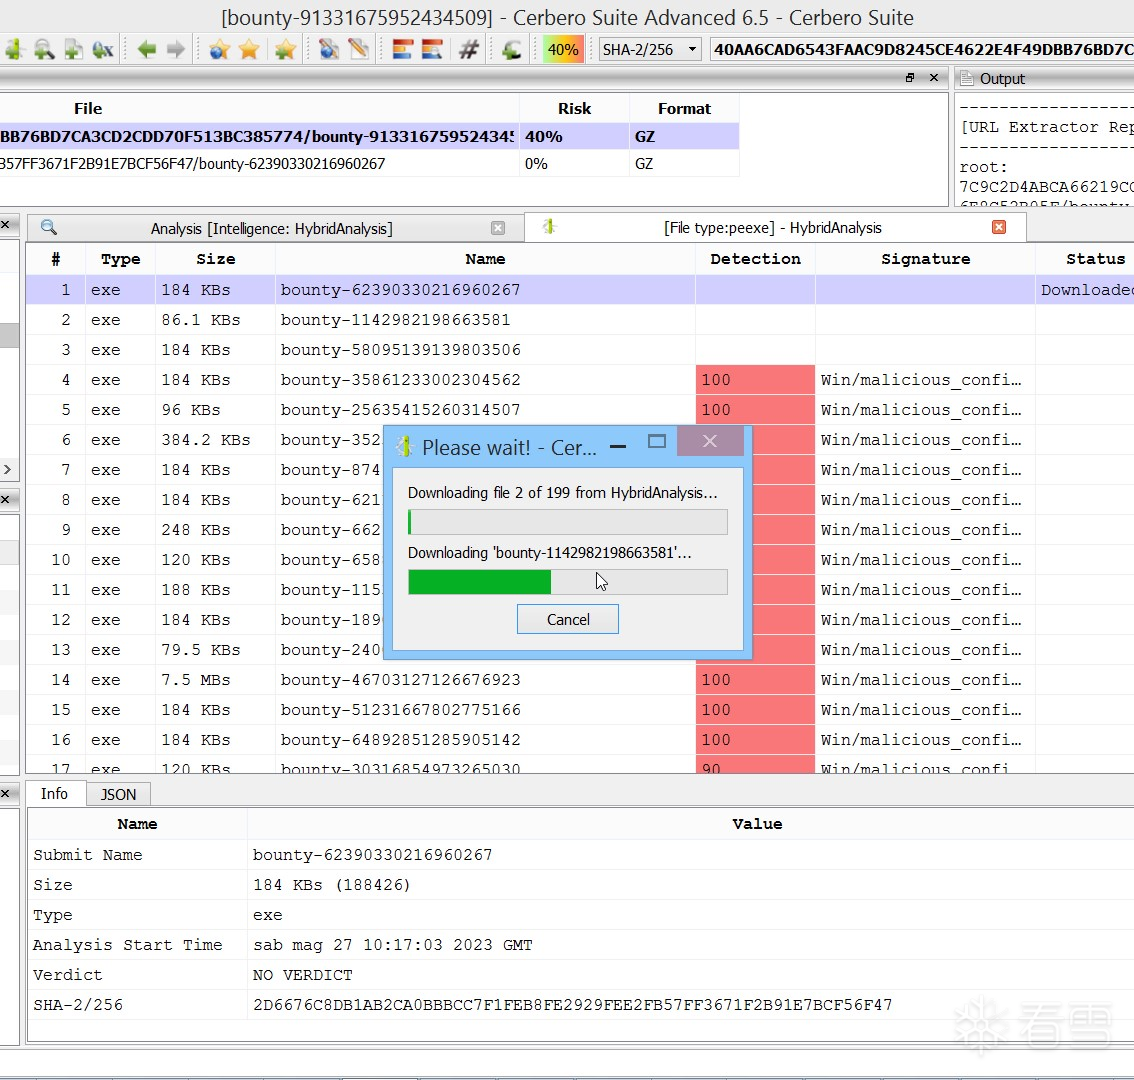Close the left panel beside Analysis tab
1134x1080 pixels.
pyautogui.click(x=5, y=225)
